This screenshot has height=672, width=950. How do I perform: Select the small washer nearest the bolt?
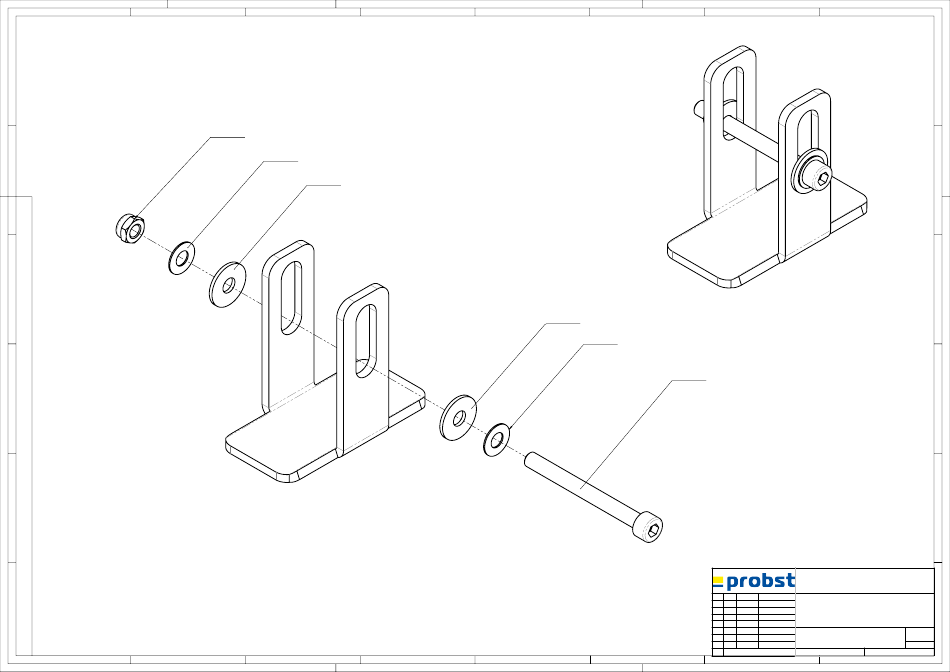(x=497, y=440)
